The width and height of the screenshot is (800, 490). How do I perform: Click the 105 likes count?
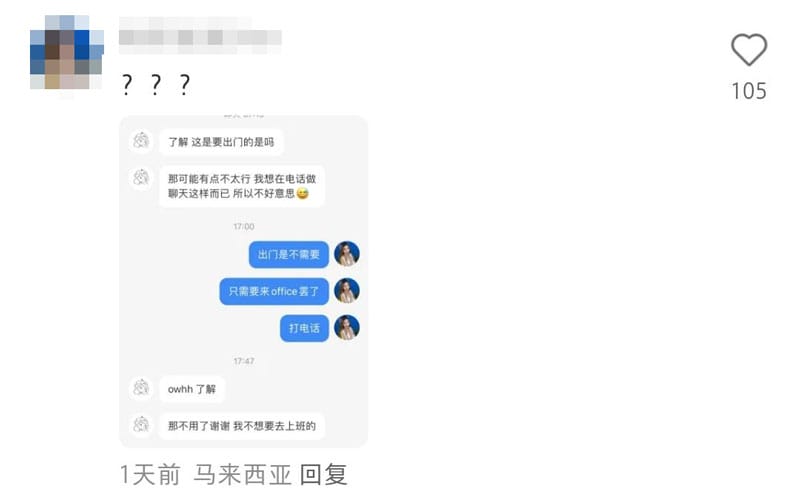(x=749, y=91)
